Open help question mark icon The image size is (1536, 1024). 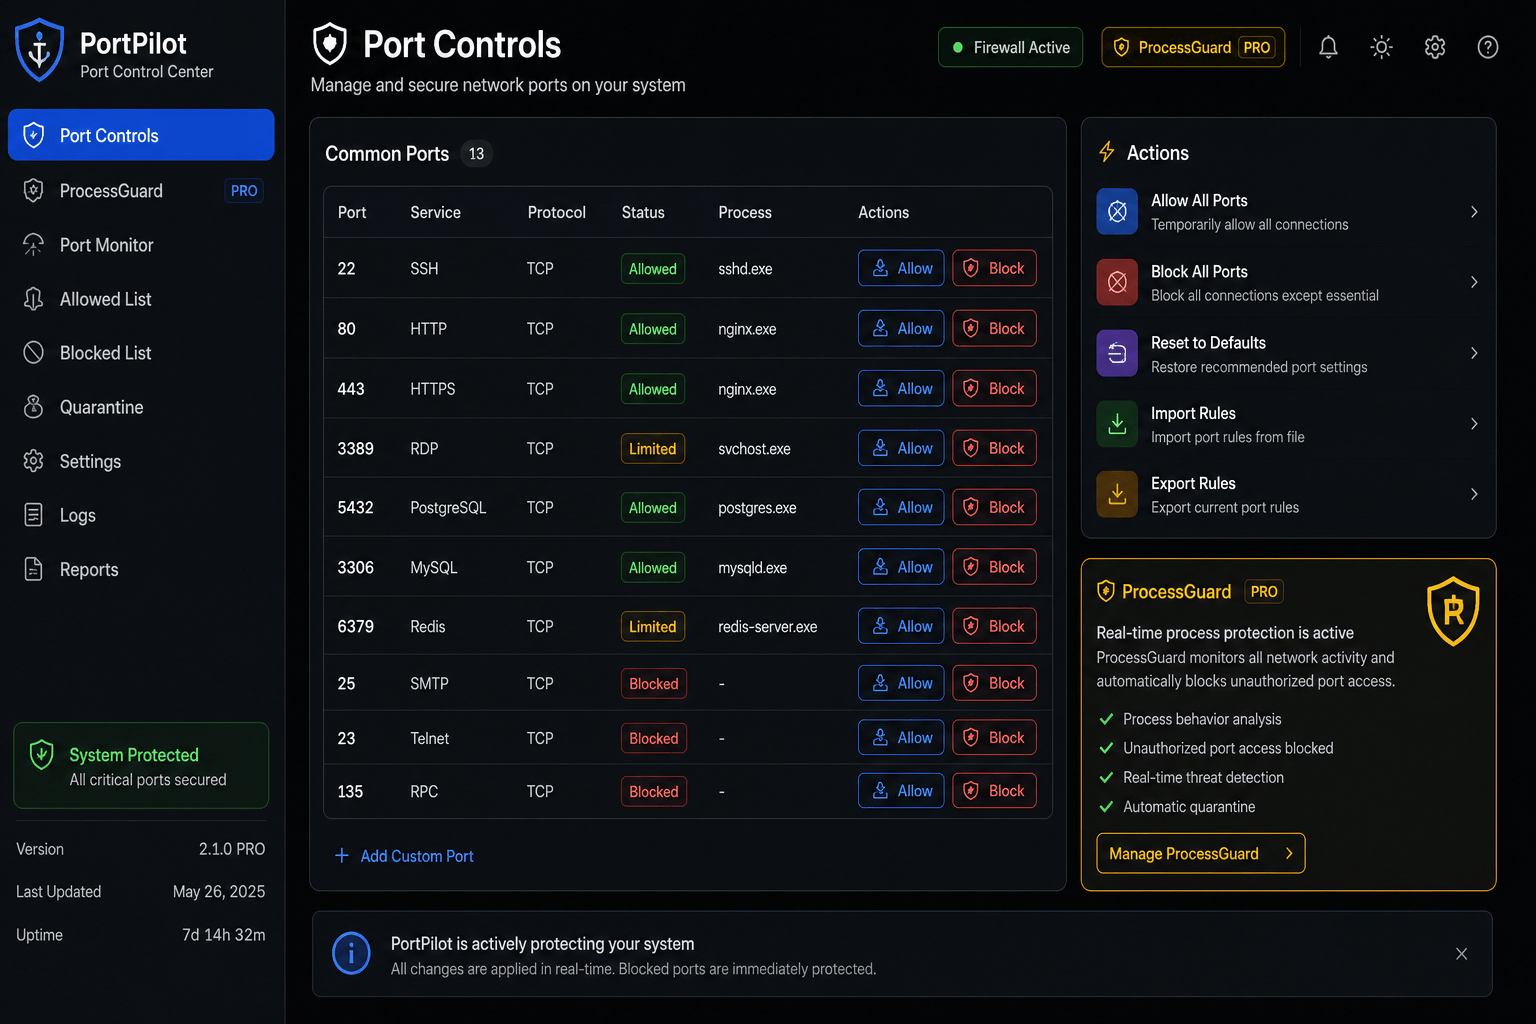1488,47
